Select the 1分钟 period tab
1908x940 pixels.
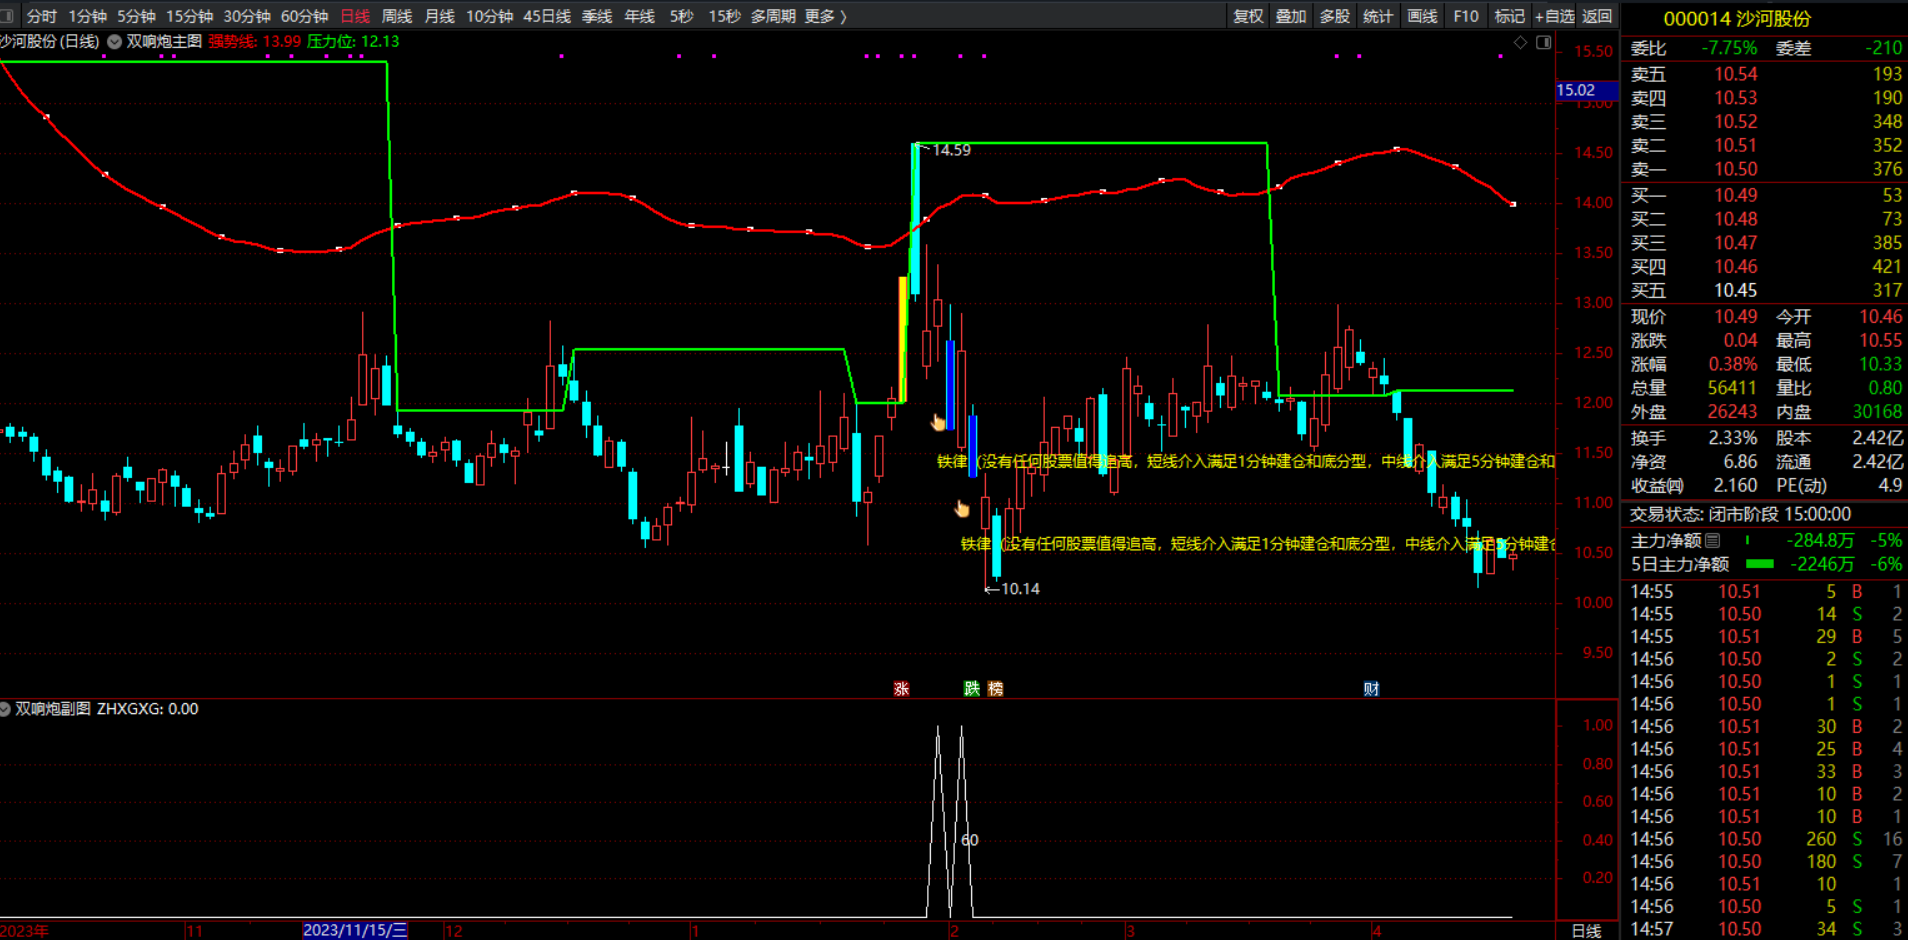coord(87,16)
